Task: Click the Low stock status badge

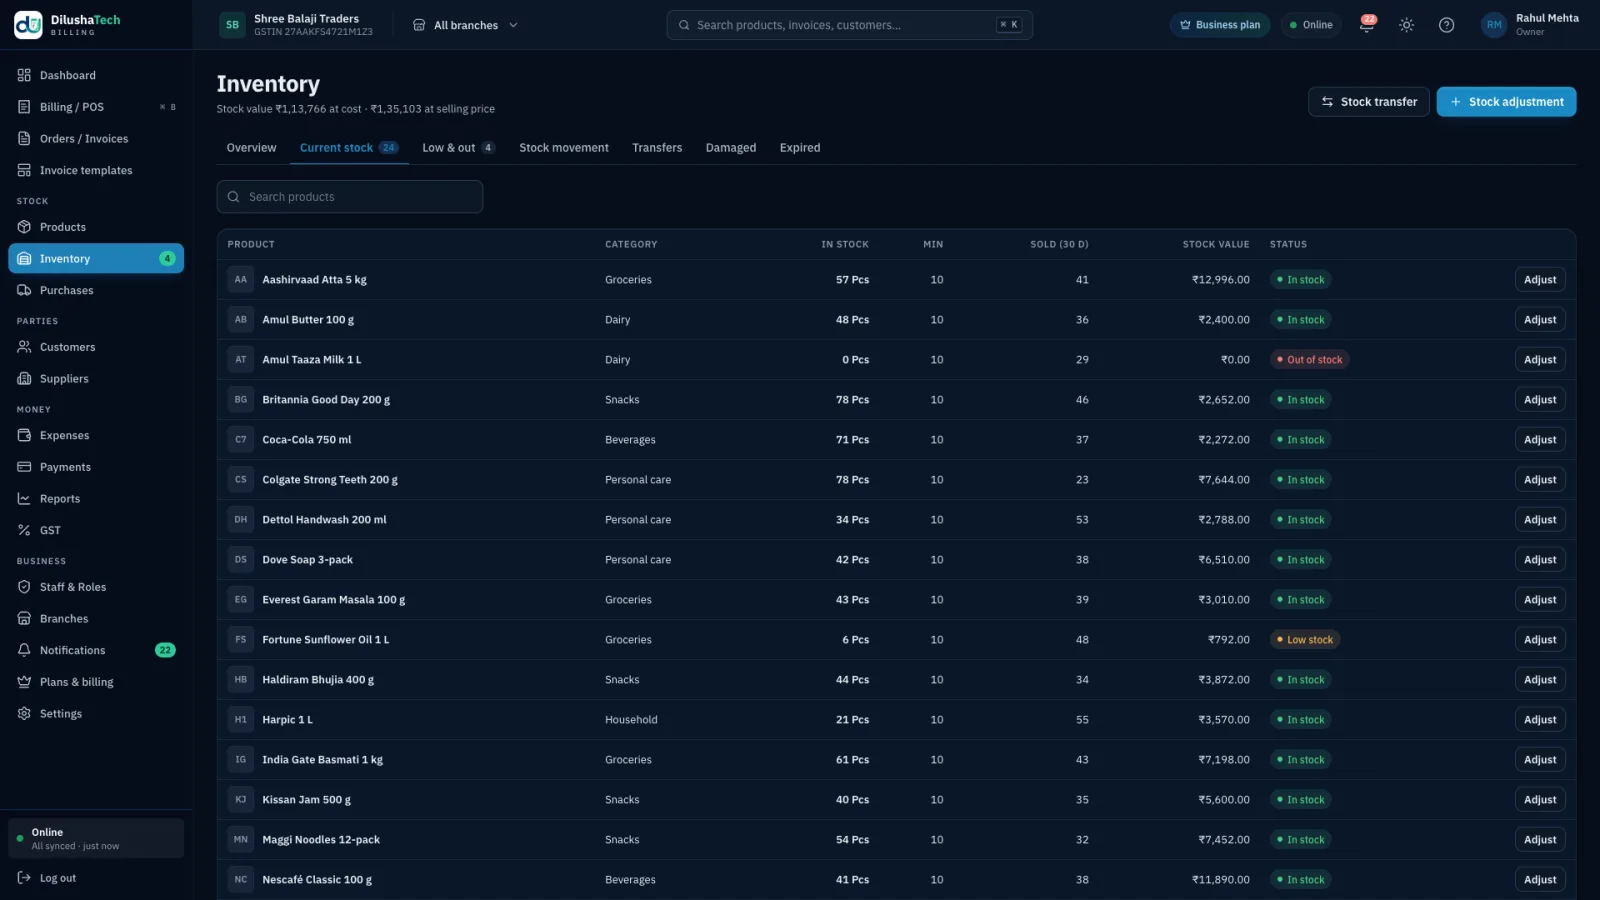Action: [1305, 640]
